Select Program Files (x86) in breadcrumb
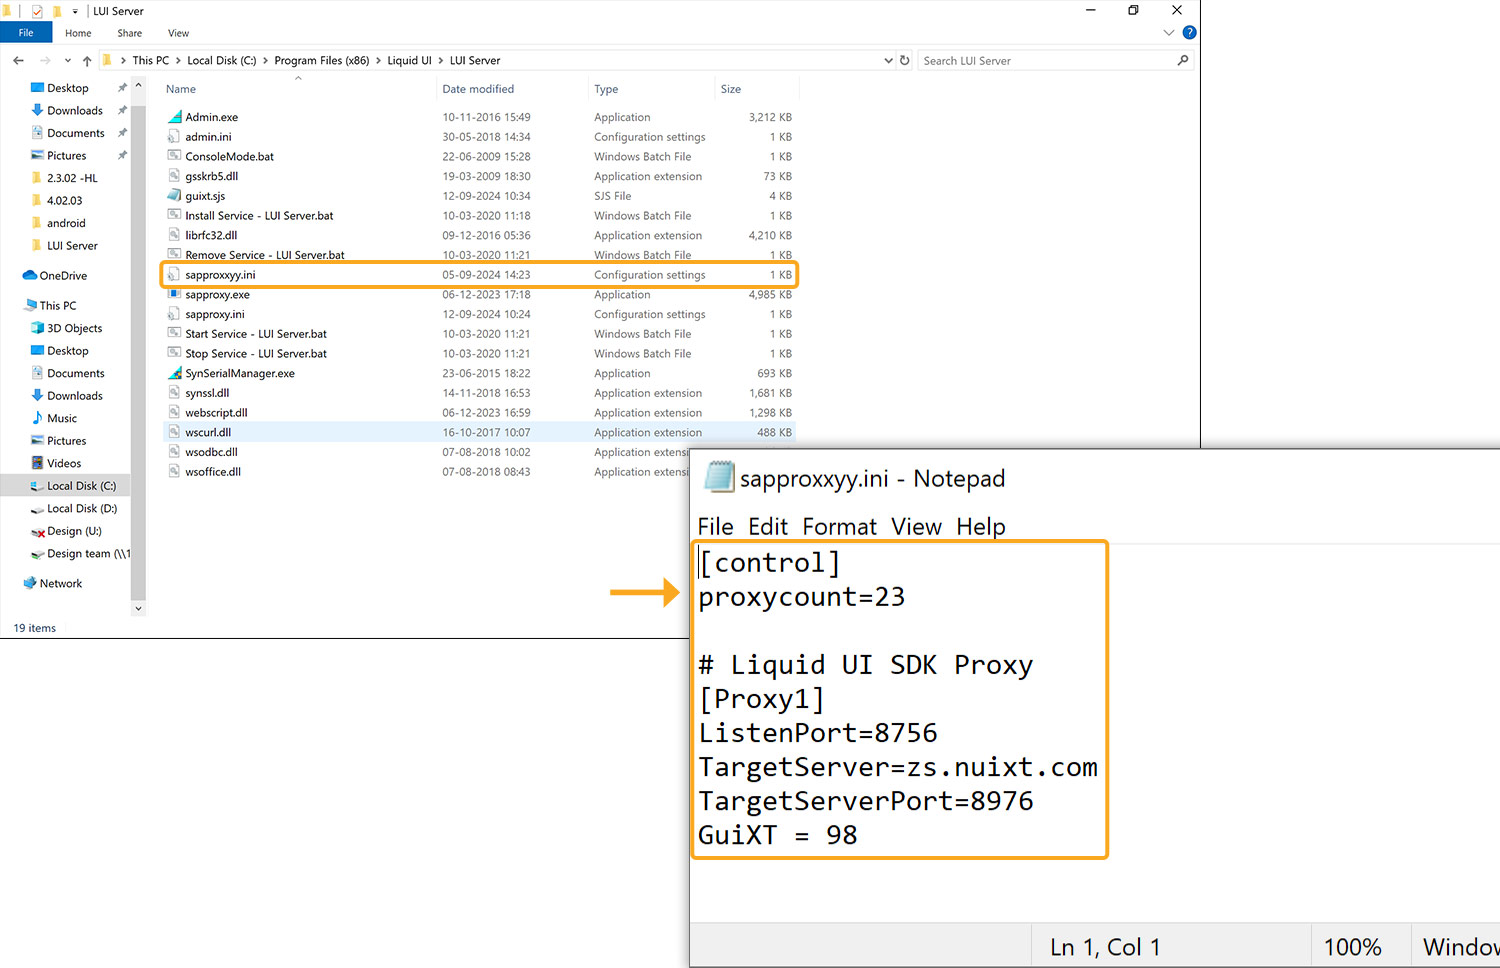Viewport: 1500px width, 968px height. (x=322, y=61)
